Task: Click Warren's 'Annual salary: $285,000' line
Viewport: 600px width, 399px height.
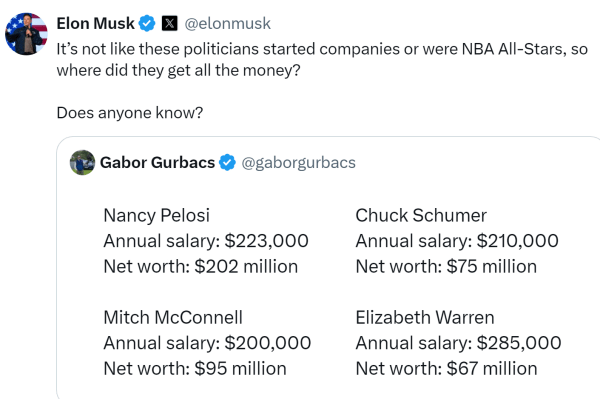Action: [x=458, y=343]
